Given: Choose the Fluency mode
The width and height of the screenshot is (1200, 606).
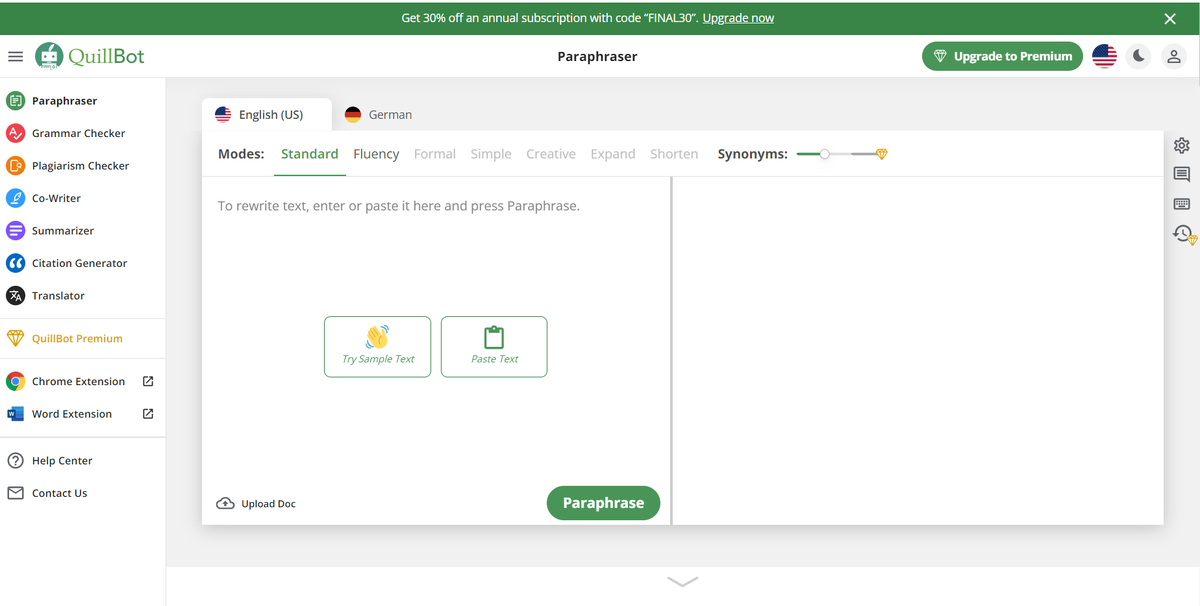Looking at the screenshot, I should 376,154.
